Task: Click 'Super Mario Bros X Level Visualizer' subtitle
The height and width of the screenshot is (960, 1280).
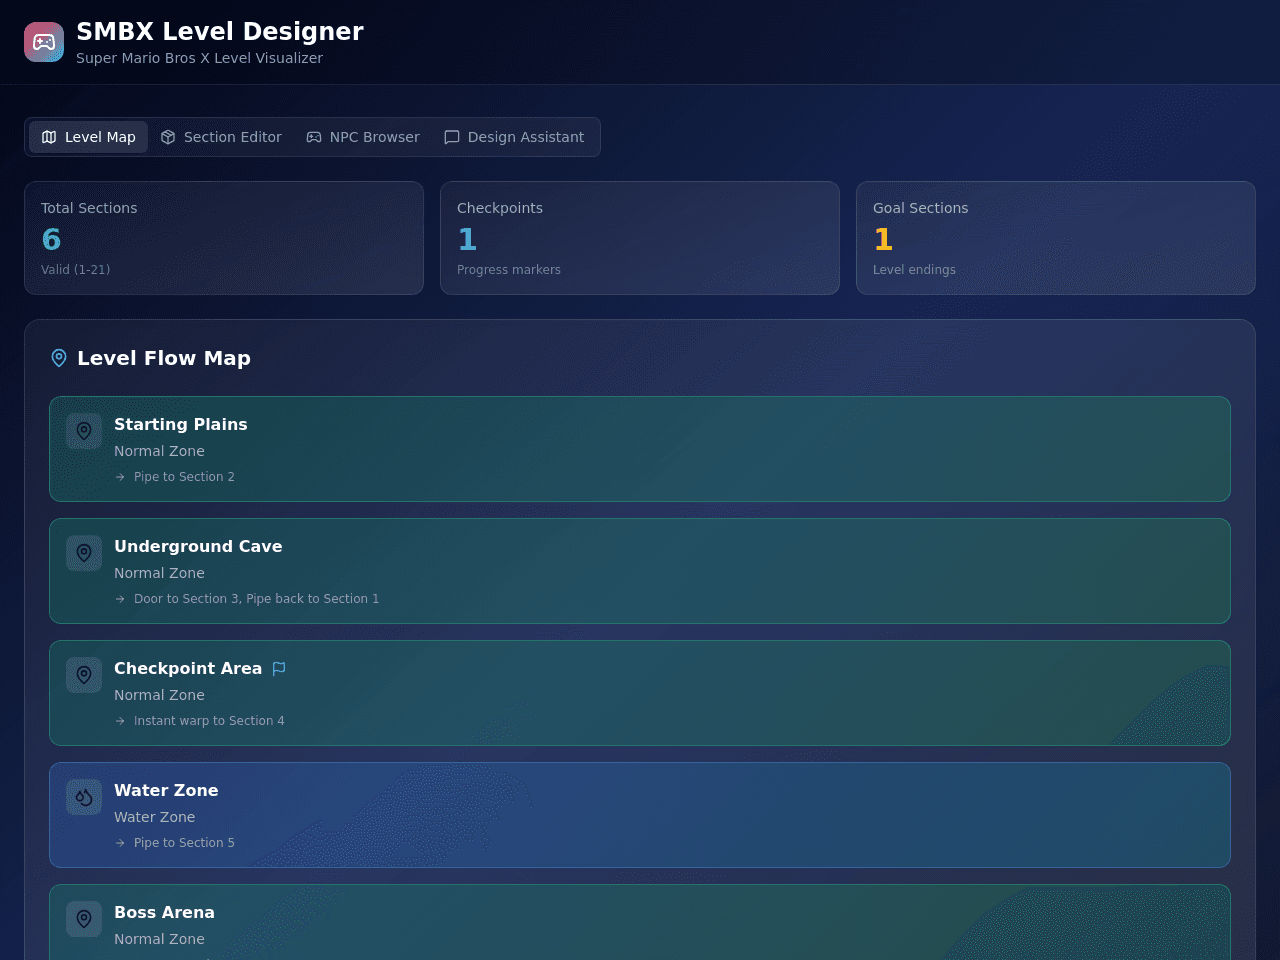Action: click(x=199, y=58)
